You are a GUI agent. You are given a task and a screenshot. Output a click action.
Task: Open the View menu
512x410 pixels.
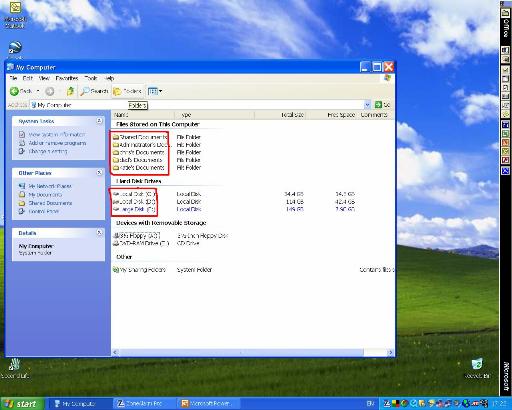coord(44,78)
